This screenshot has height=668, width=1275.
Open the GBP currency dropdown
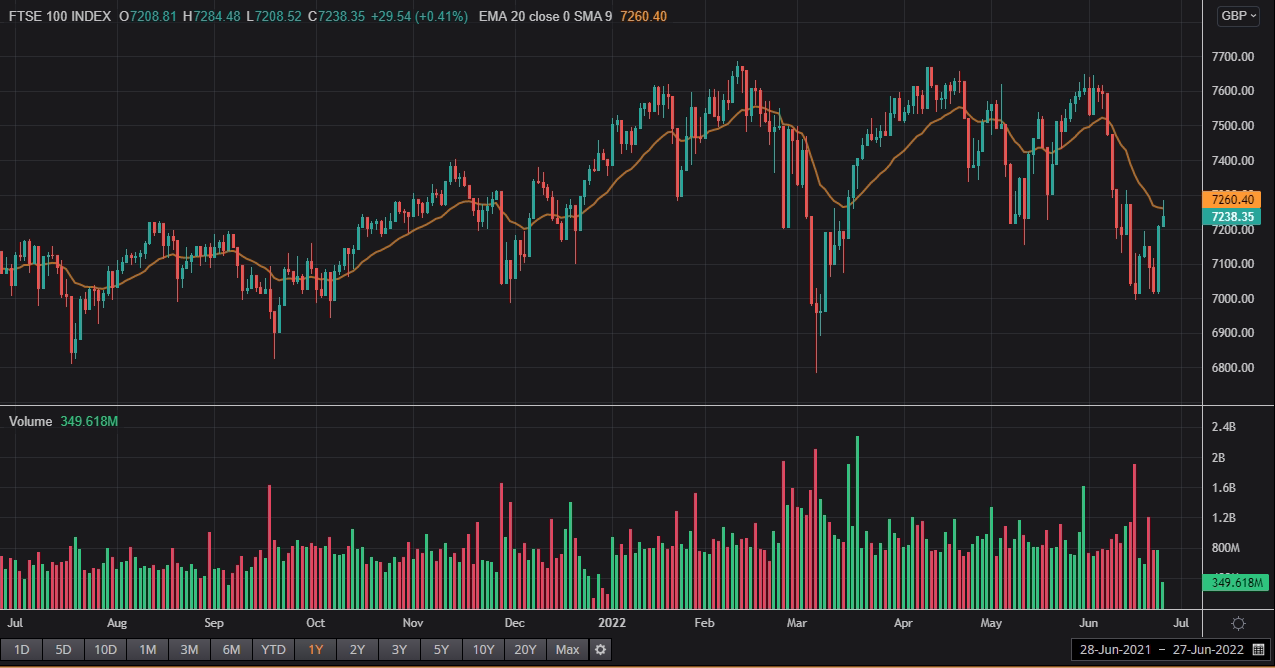click(1238, 15)
